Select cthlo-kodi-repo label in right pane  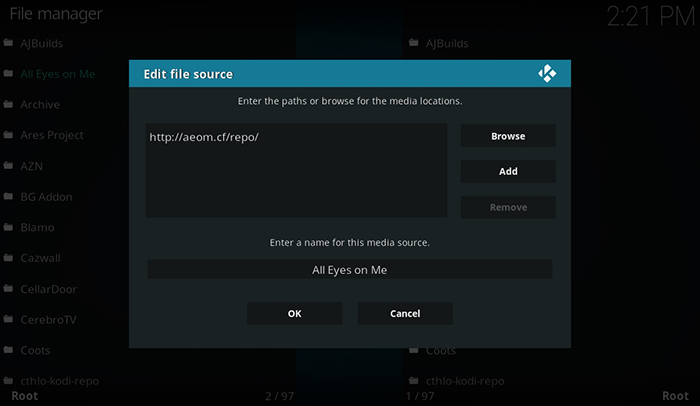pos(465,381)
